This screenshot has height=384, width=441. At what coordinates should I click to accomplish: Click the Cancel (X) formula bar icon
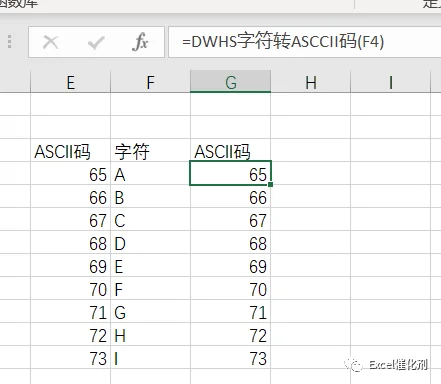(x=51, y=42)
